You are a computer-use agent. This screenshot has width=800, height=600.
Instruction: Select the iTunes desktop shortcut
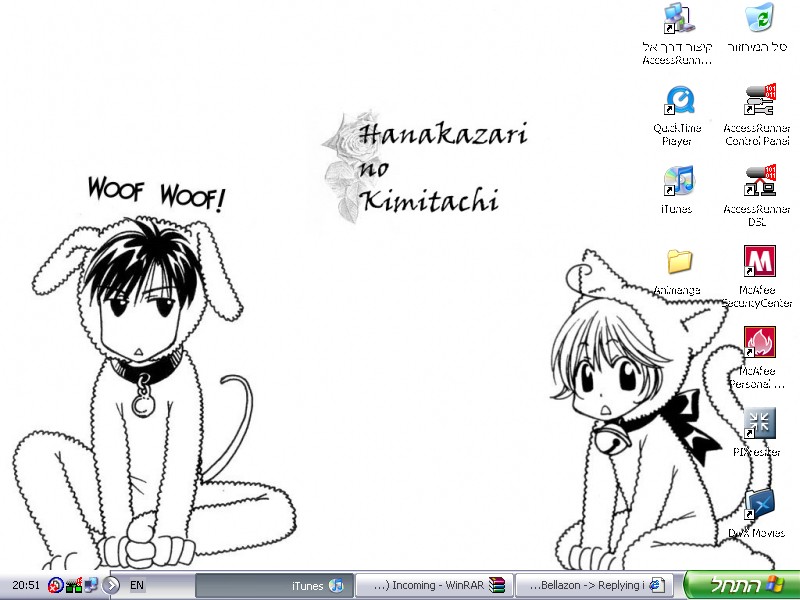coord(677,182)
